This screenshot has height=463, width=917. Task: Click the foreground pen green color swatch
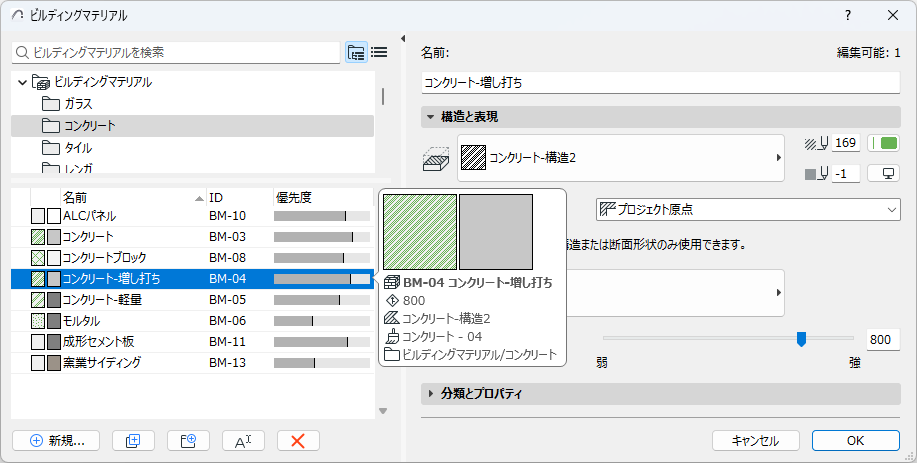[885, 144]
